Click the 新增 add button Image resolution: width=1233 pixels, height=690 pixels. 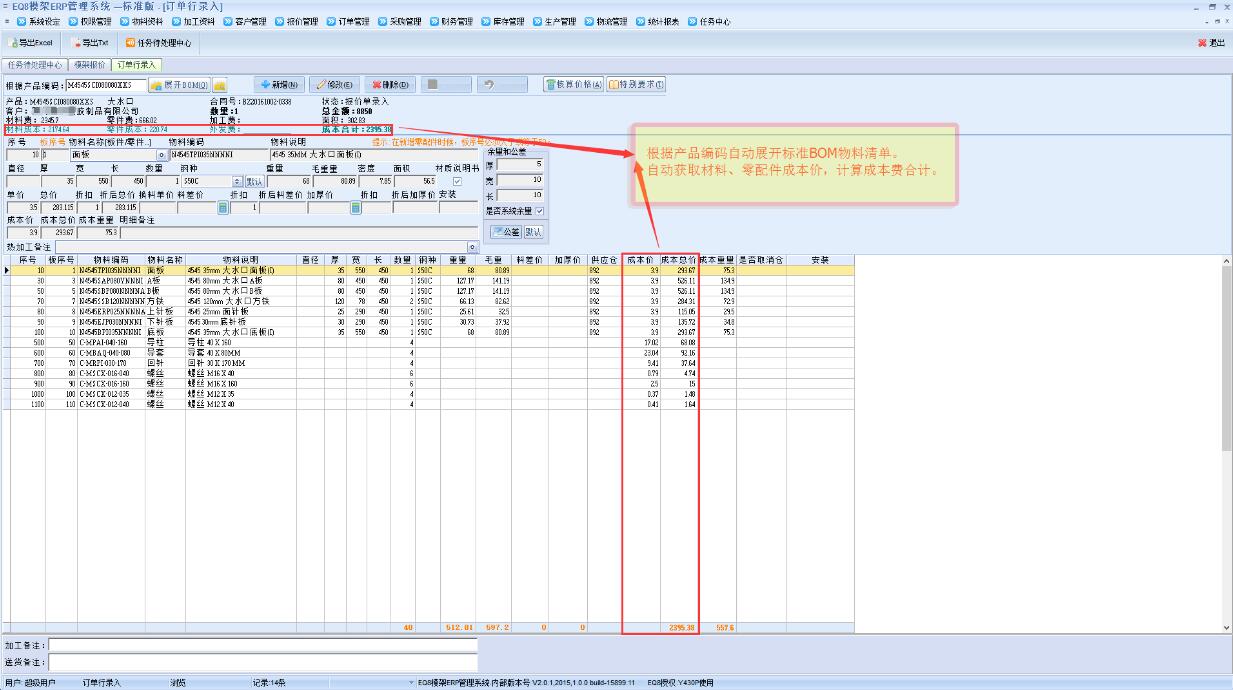tap(279, 85)
